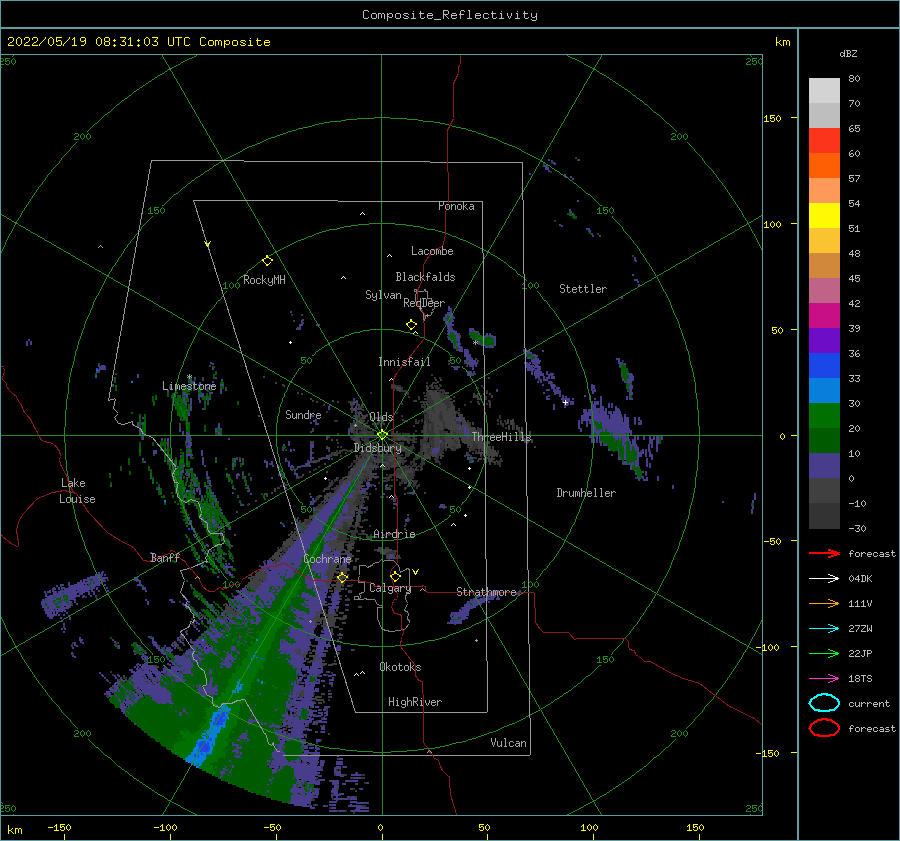The height and width of the screenshot is (841, 900).
Task: Click the Ponoka label
Action: [x=456, y=206]
